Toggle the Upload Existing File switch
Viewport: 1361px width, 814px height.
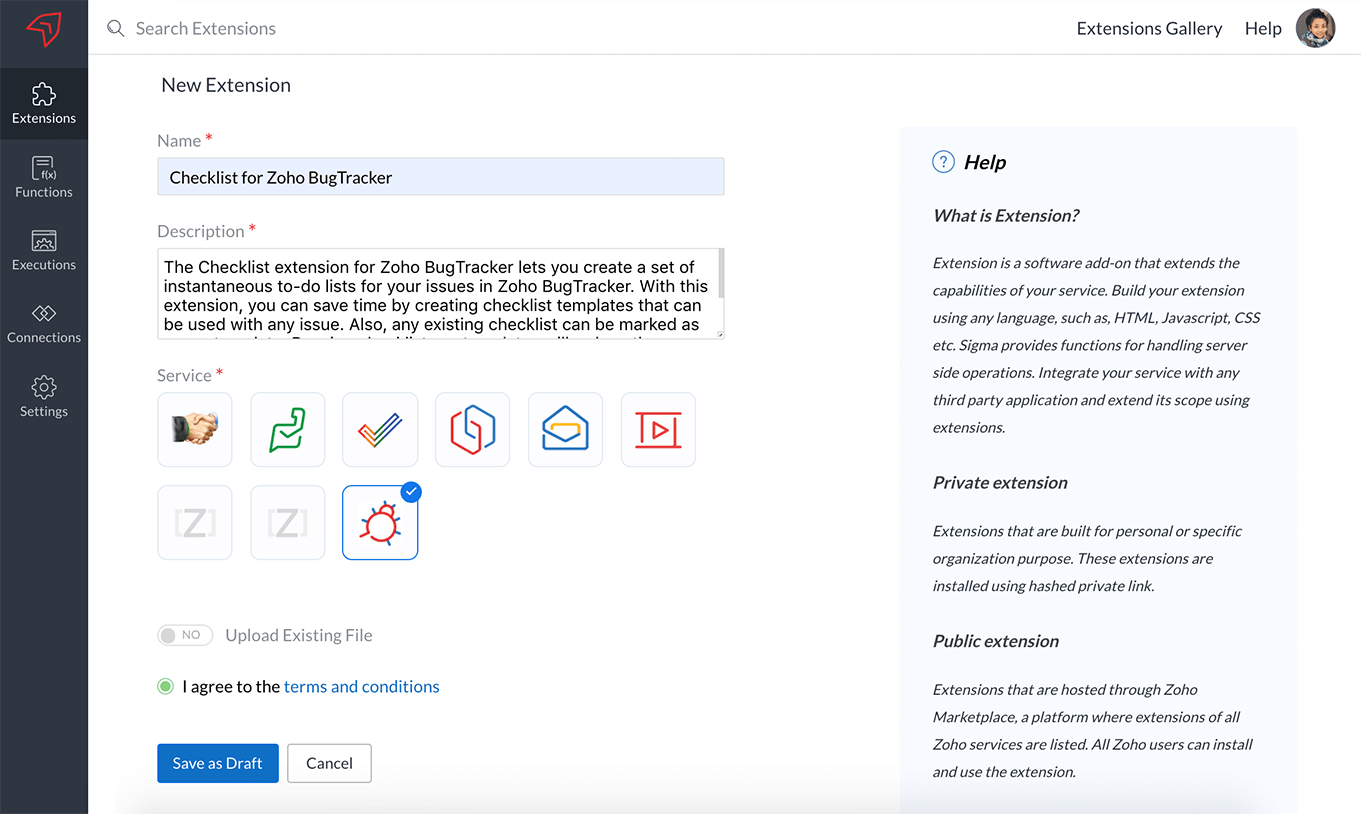tap(185, 635)
